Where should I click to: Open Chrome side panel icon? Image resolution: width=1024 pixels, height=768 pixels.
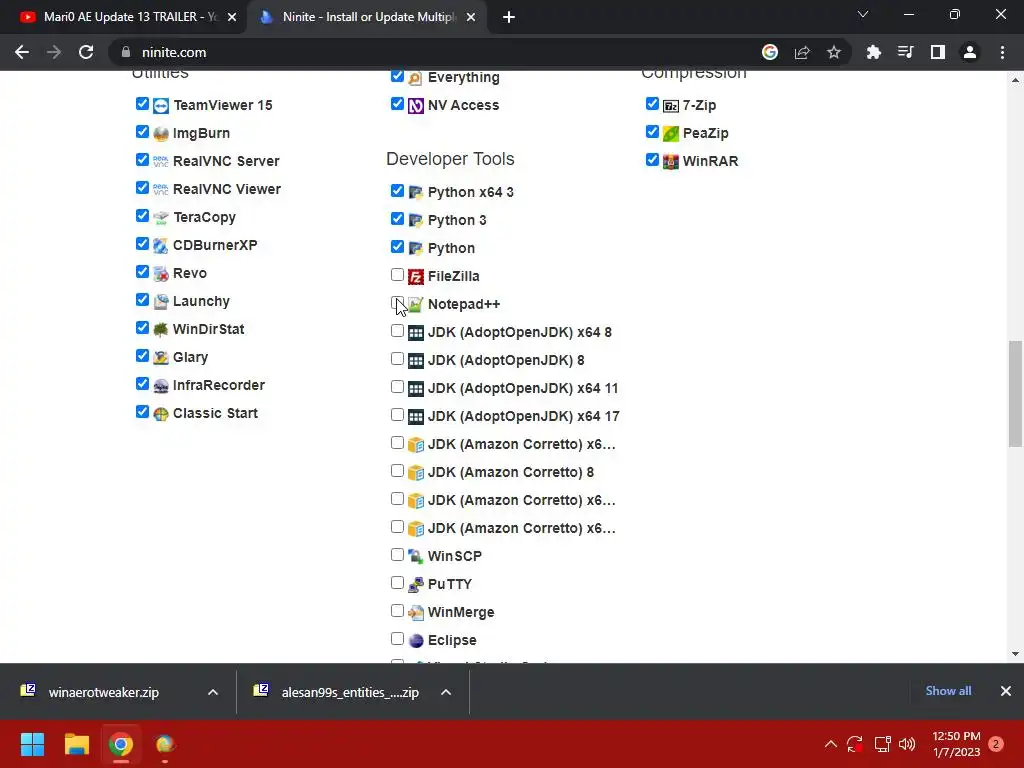coord(937,52)
